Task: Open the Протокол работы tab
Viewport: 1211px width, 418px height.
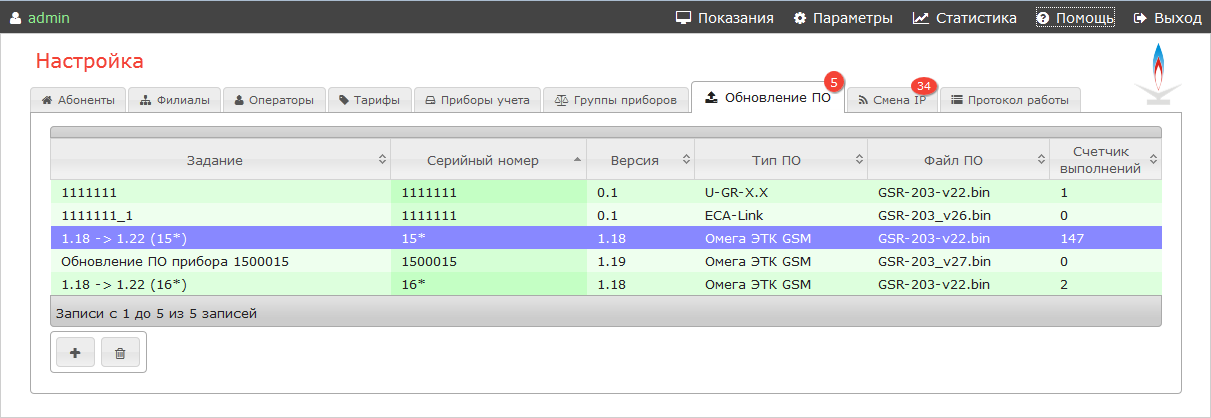Action: click(1010, 100)
